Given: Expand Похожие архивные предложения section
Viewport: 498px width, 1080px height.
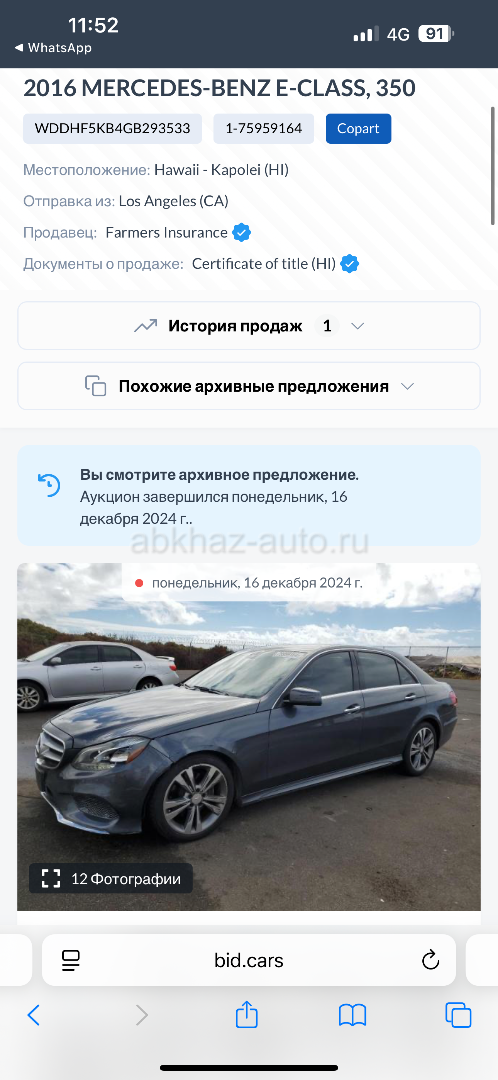Looking at the screenshot, I should pos(249,386).
